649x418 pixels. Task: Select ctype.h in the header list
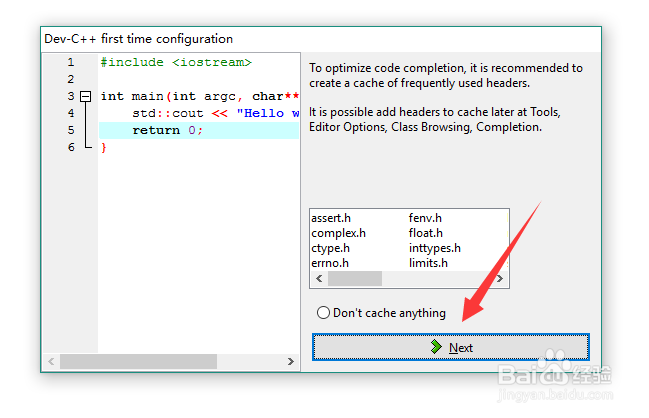click(x=330, y=248)
